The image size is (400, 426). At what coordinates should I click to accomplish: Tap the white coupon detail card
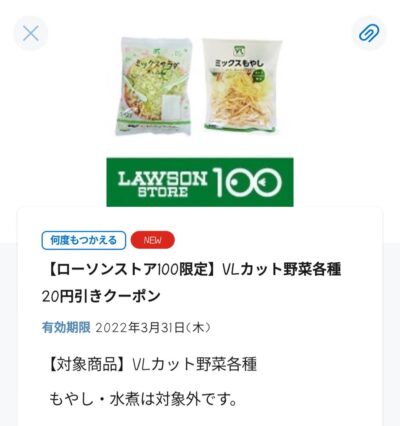coord(200,317)
